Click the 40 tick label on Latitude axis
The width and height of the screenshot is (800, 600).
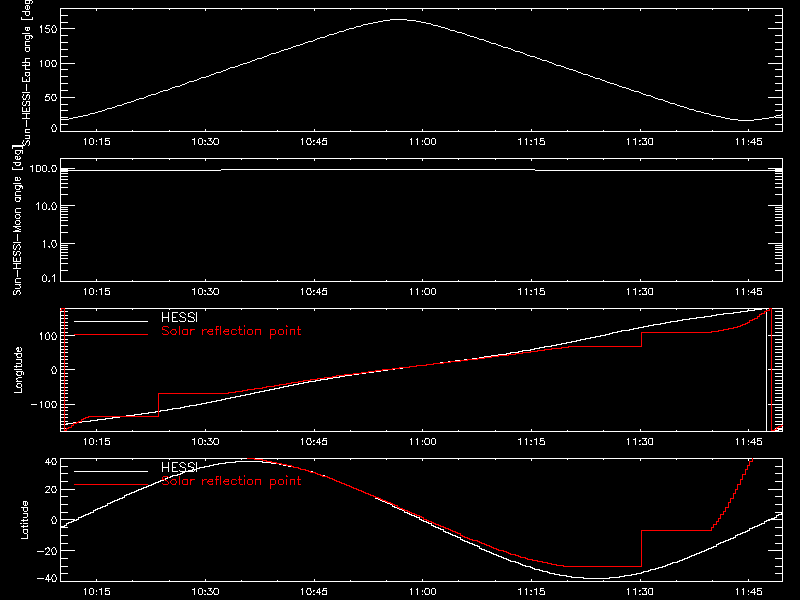point(51,462)
